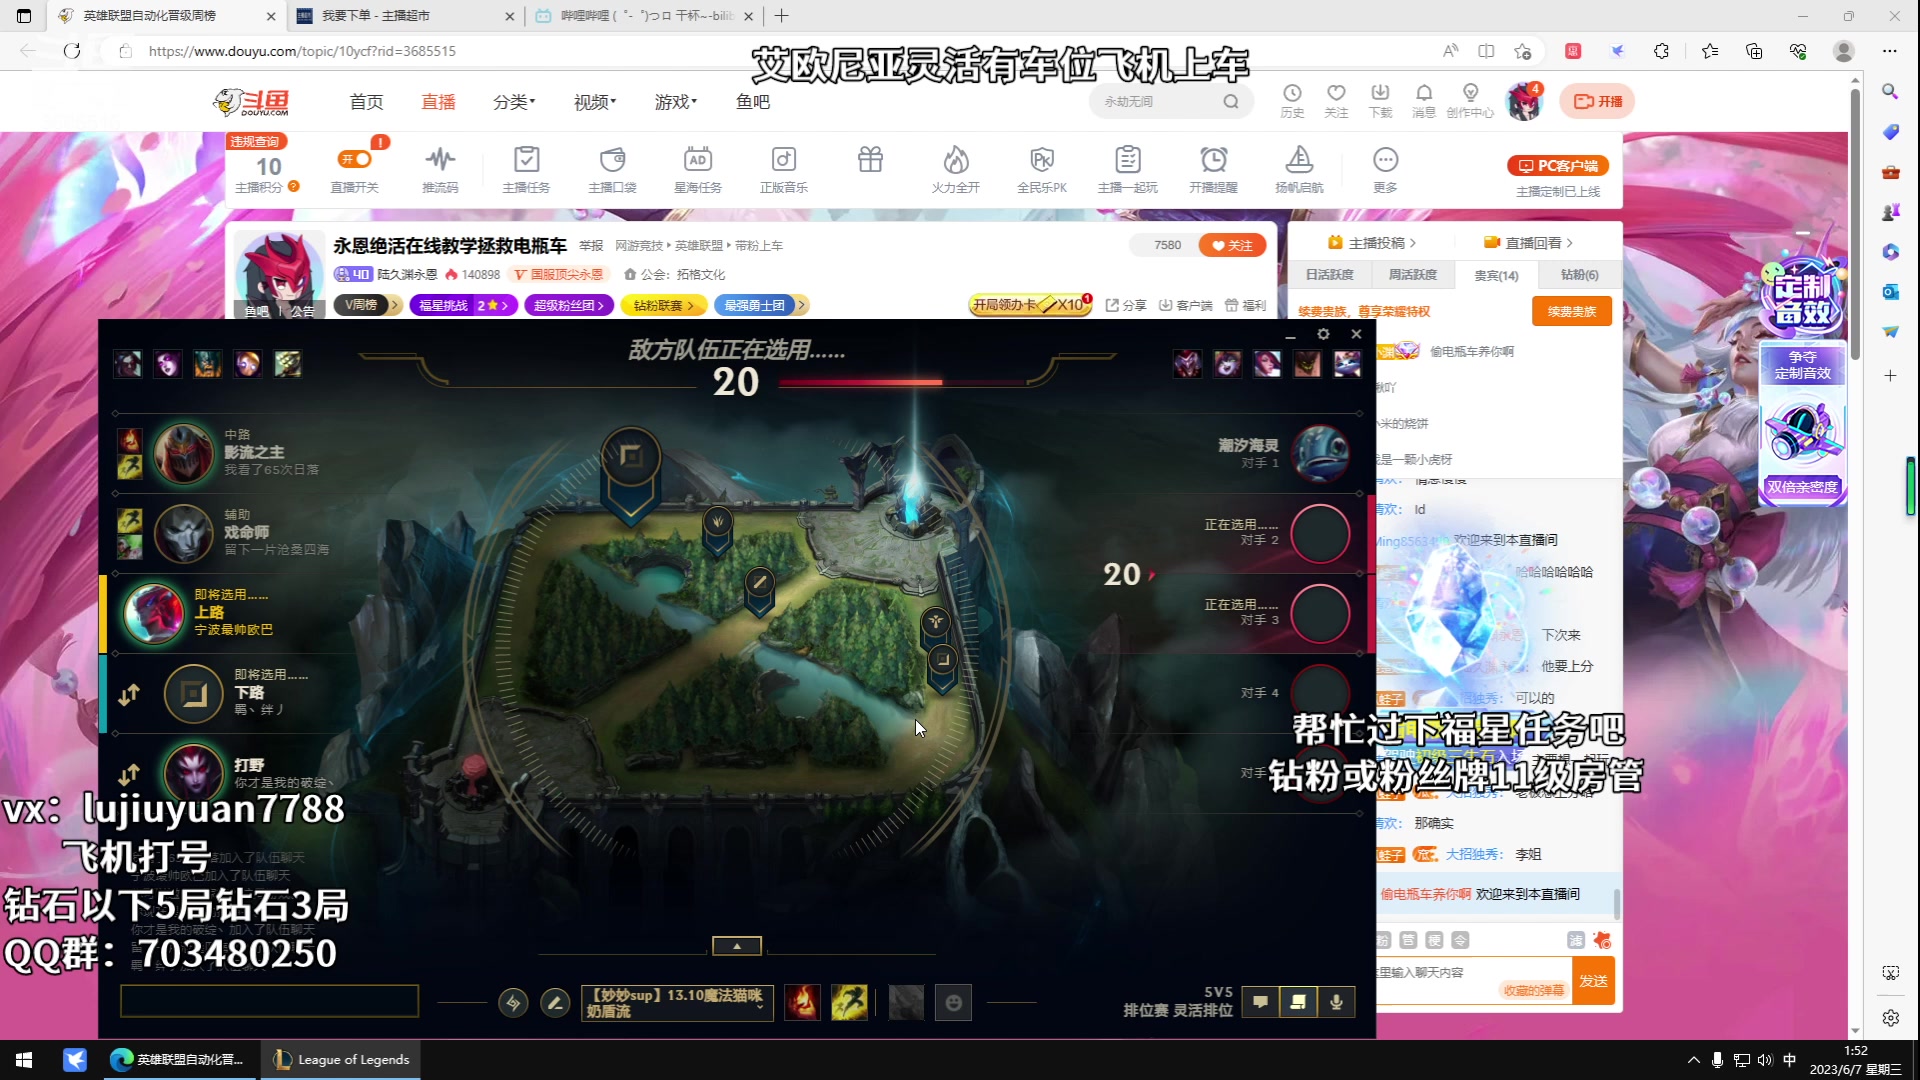This screenshot has height=1080, width=1920.
Task: Click the 开播 start streaming button
Action: 1597,101
